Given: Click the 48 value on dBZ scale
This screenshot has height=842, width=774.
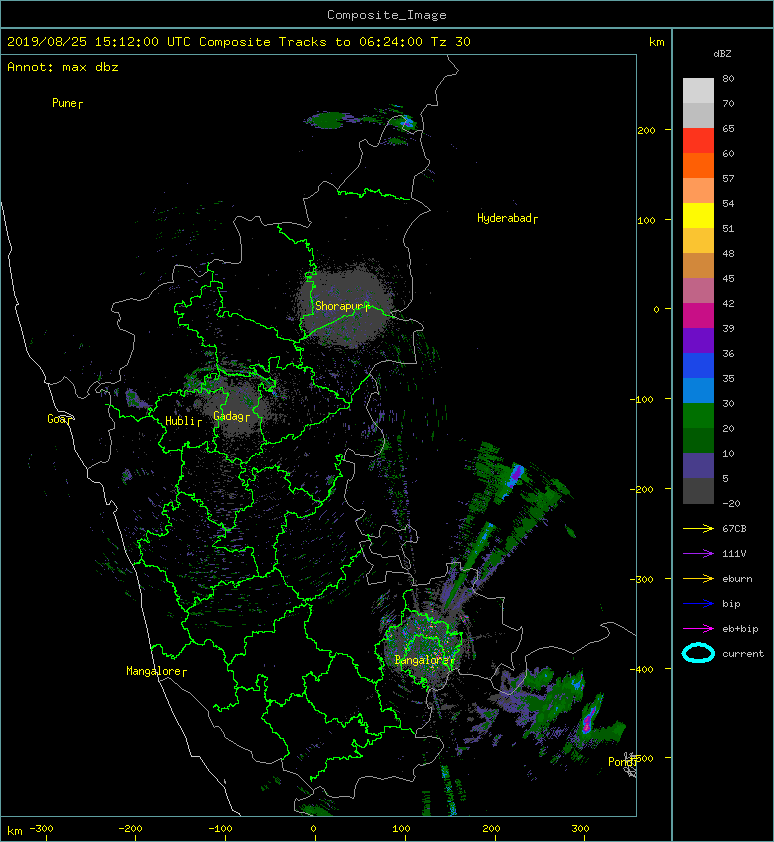Looking at the screenshot, I should click(728, 253).
